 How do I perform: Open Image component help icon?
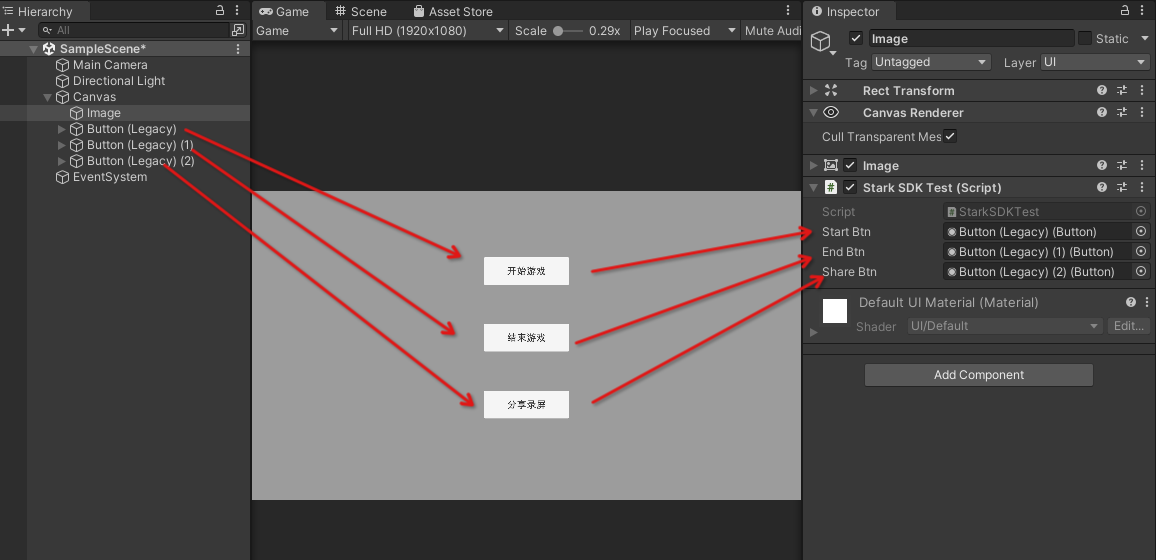(1101, 166)
